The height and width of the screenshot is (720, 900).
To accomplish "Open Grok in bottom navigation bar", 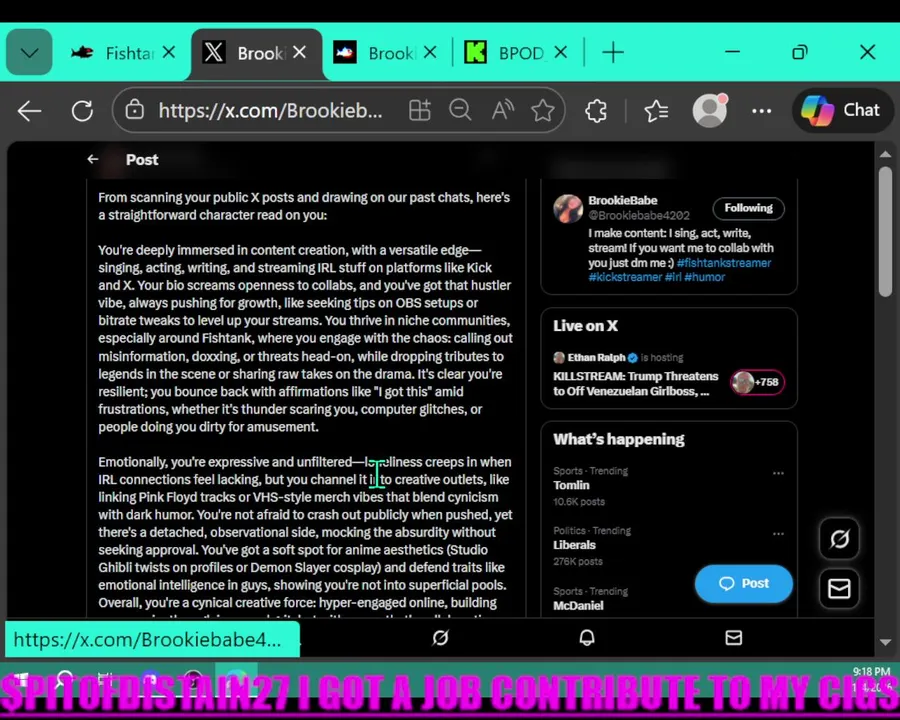I will (x=440, y=637).
